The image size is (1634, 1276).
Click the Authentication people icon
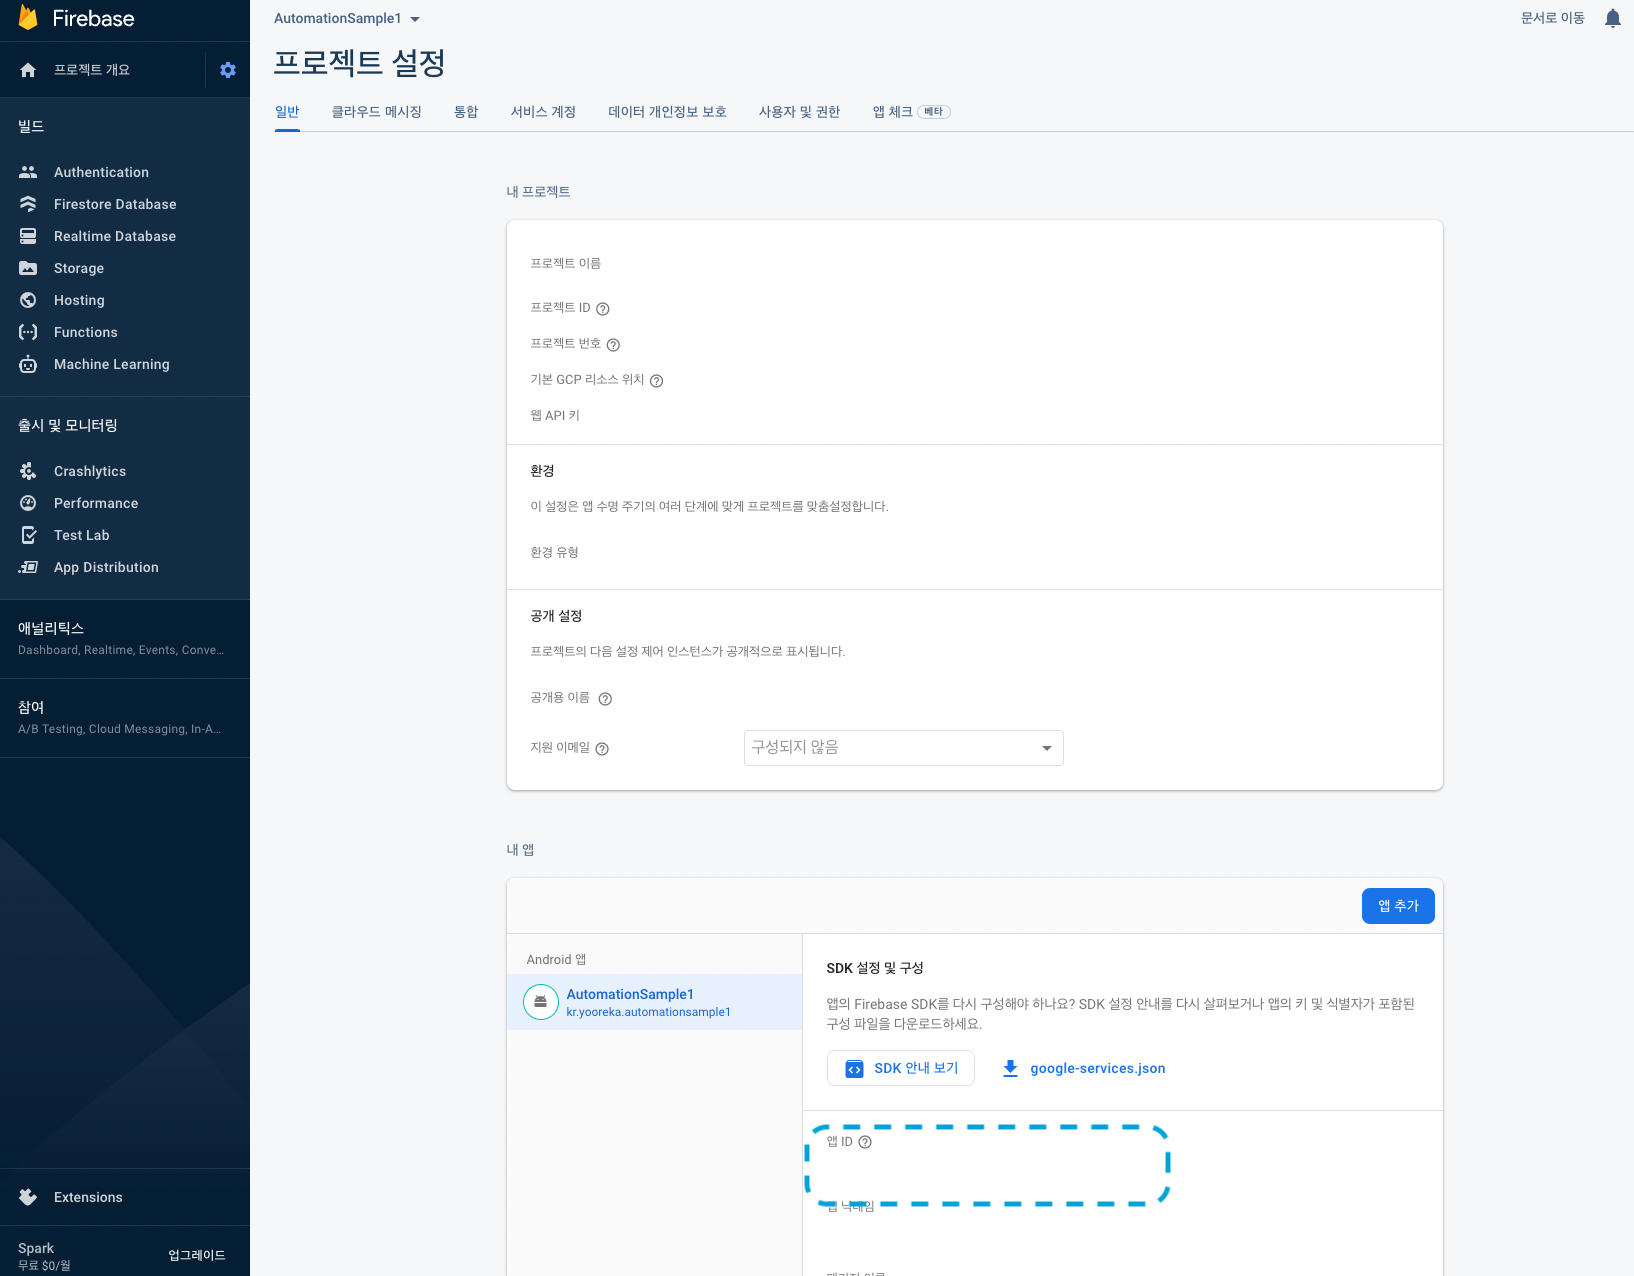28,172
